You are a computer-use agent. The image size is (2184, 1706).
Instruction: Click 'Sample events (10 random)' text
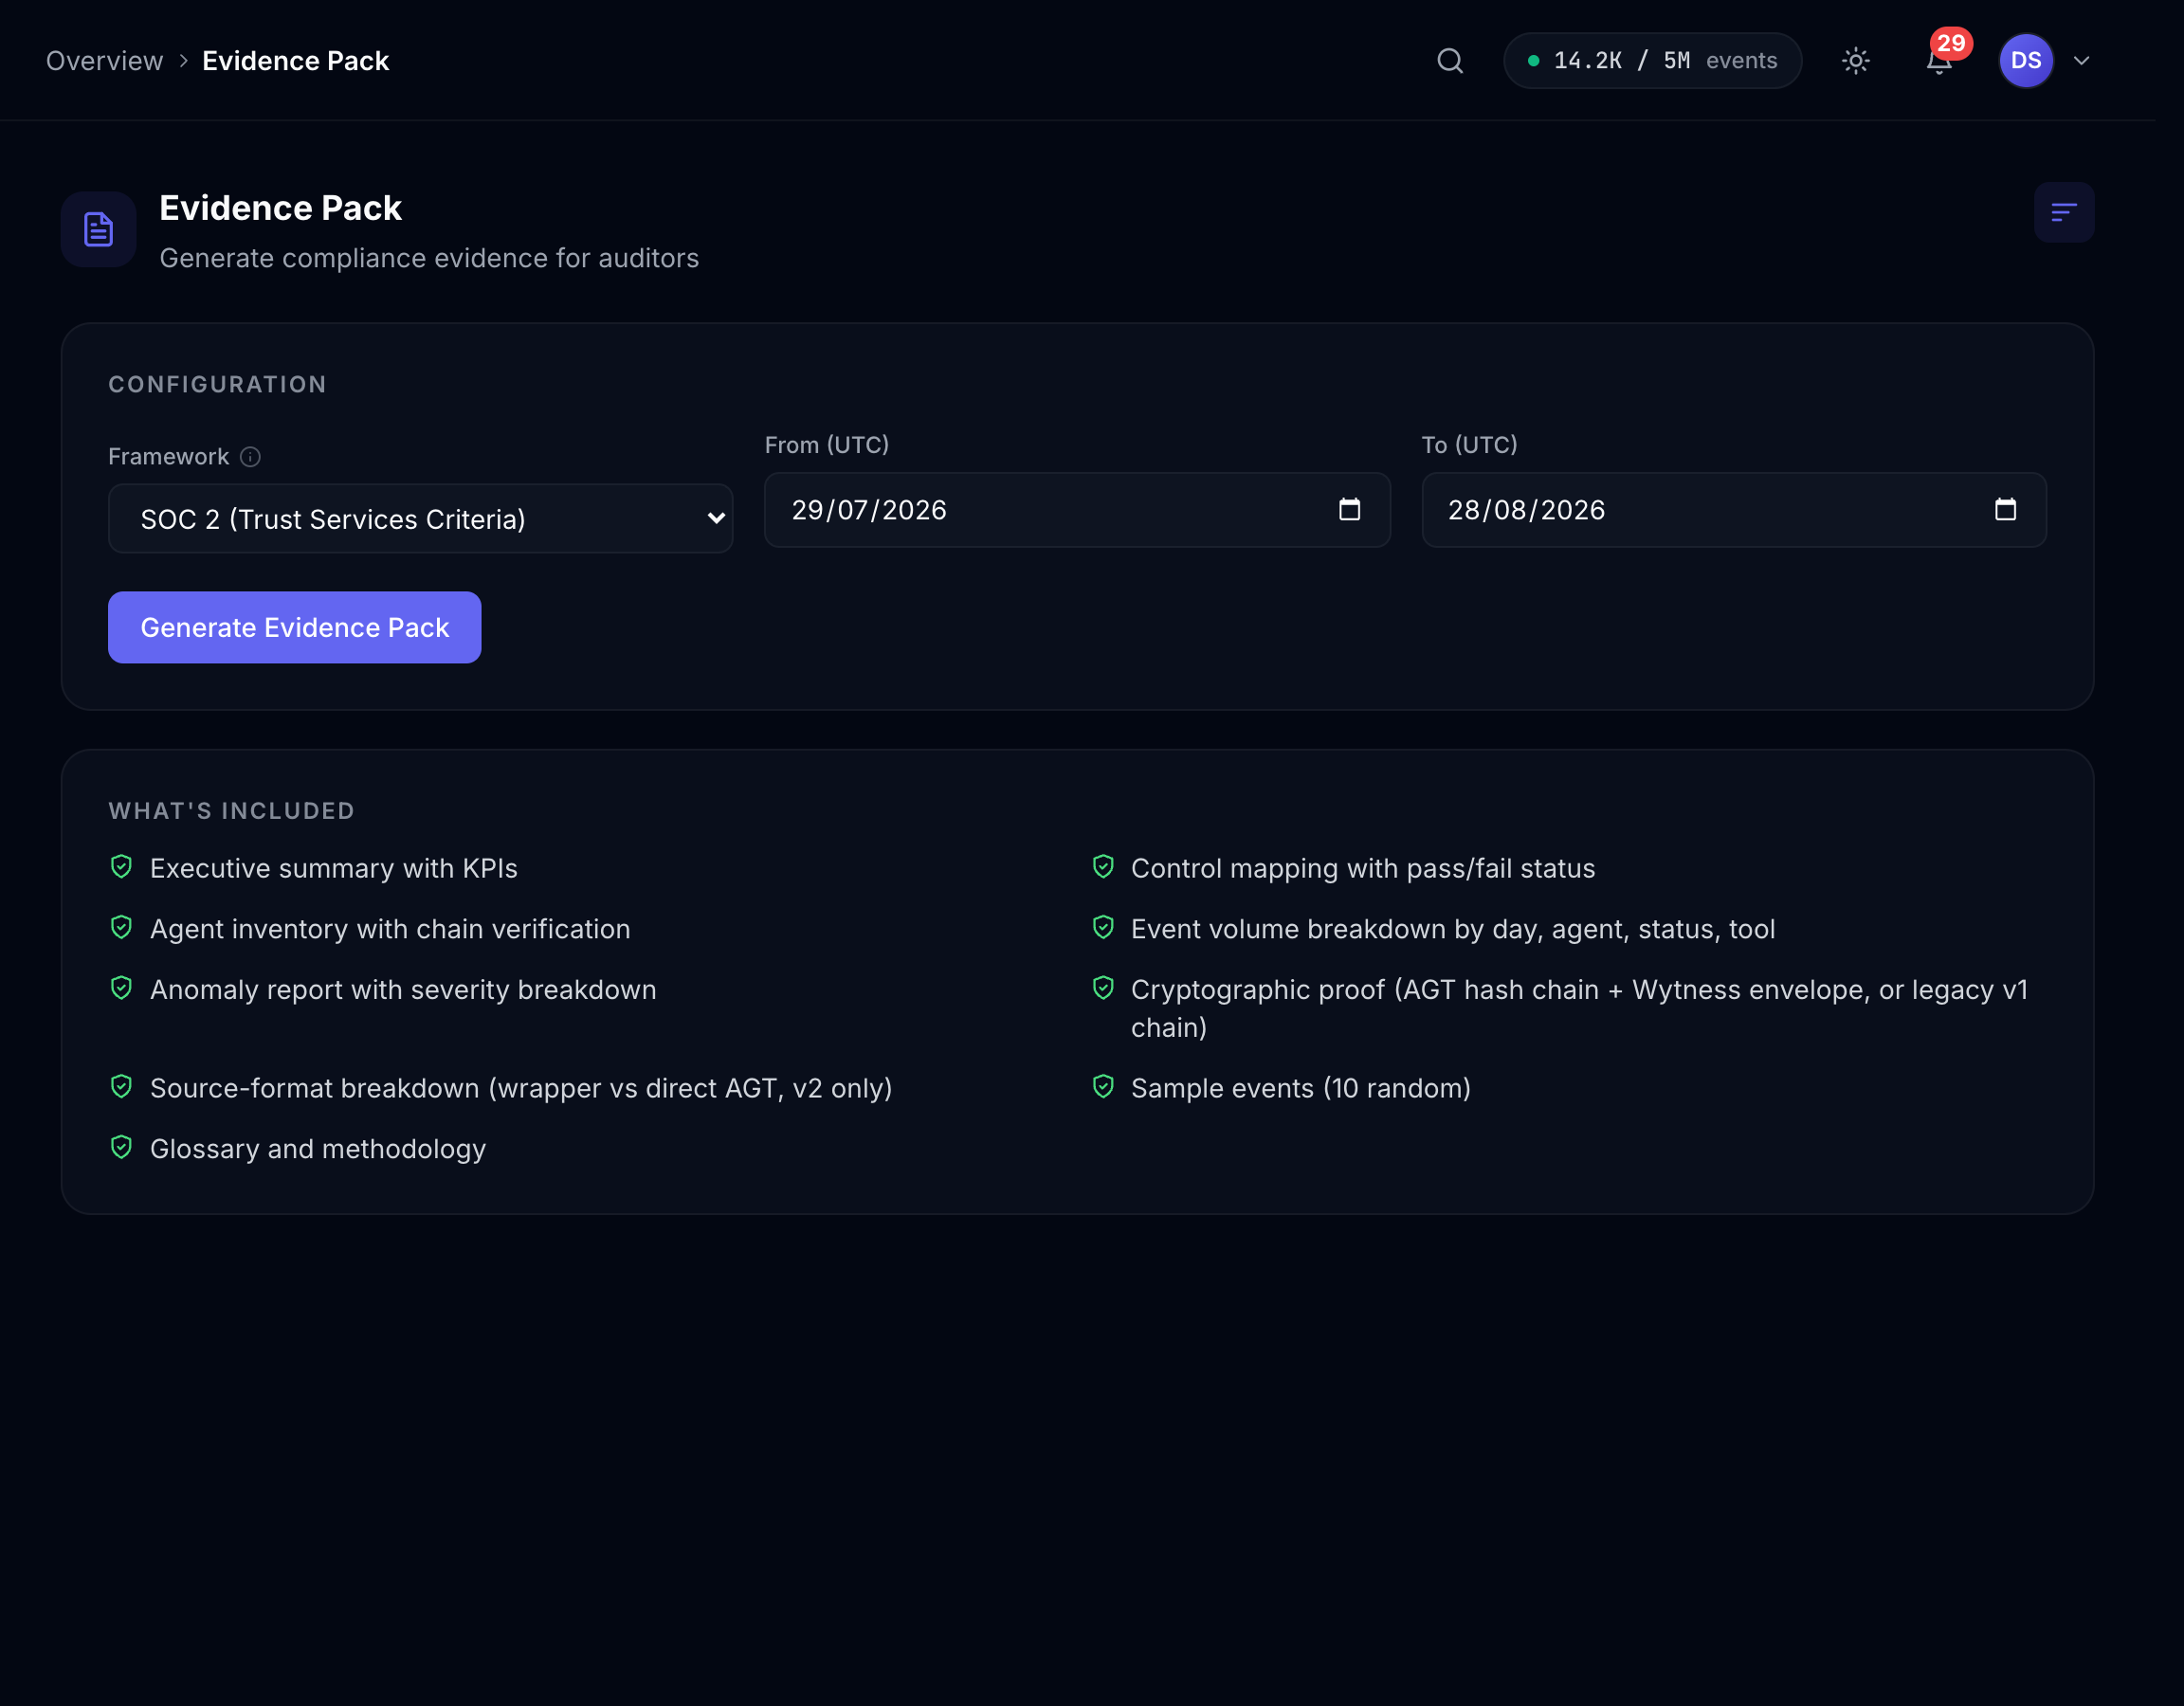point(1301,1088)
